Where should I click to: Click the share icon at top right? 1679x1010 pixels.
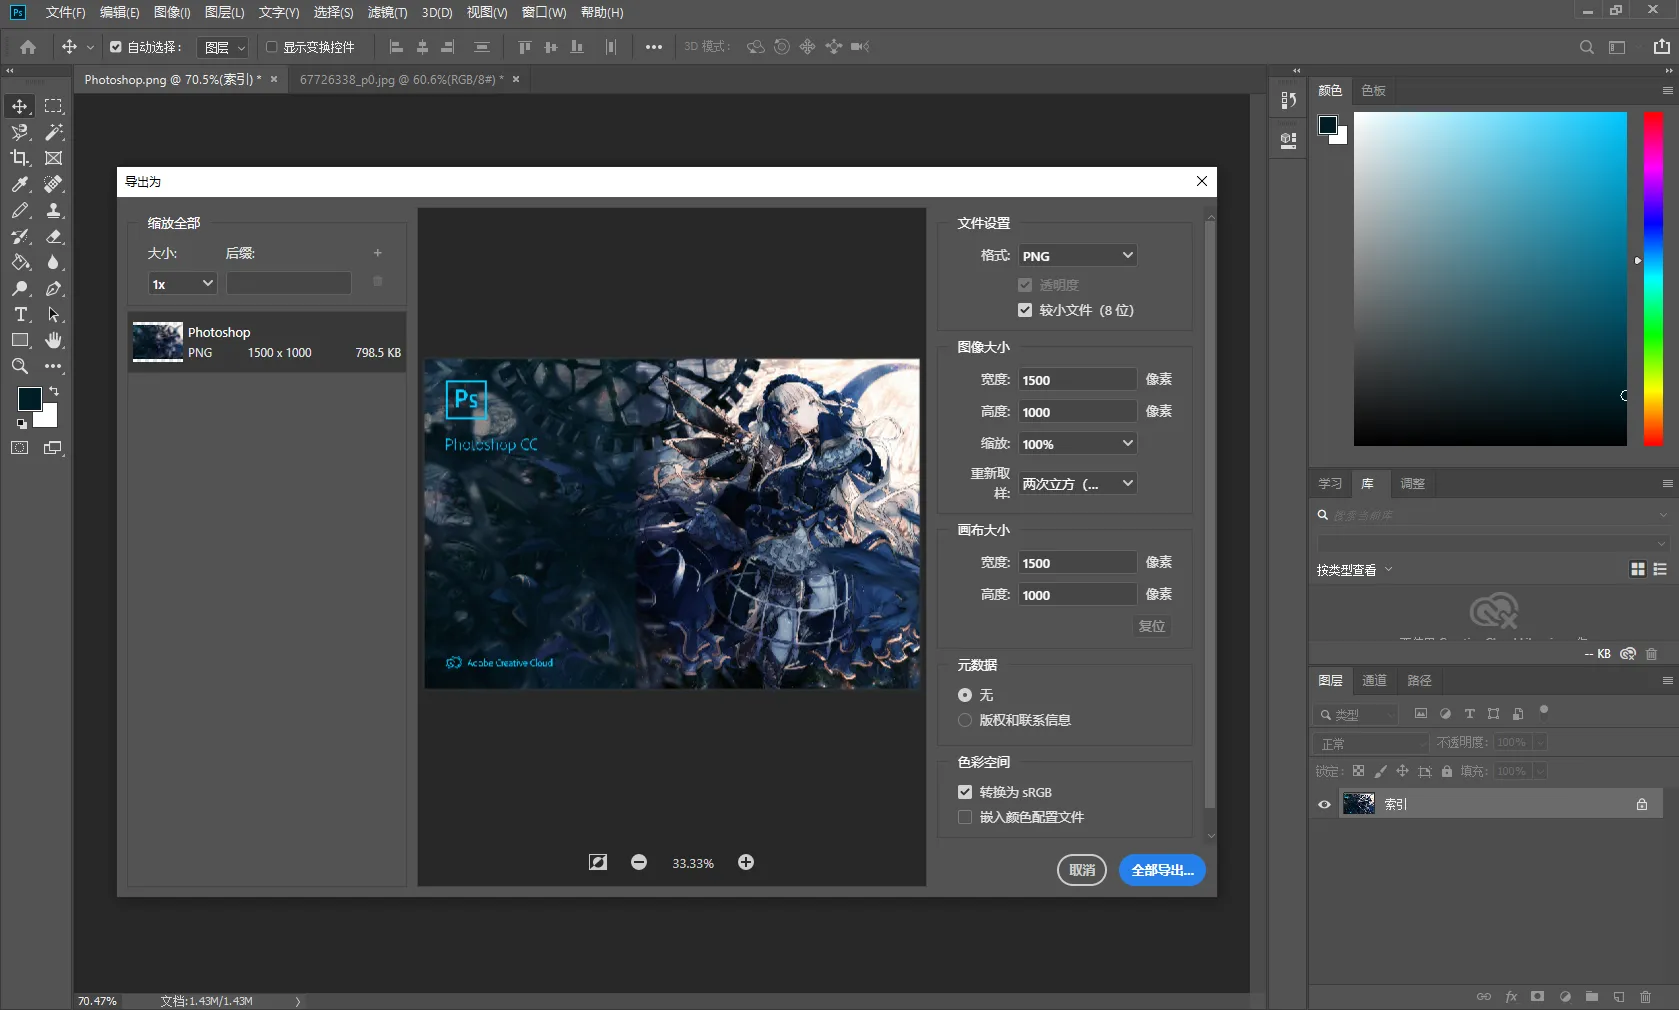pyautogui.click(x=1661, y=47)
